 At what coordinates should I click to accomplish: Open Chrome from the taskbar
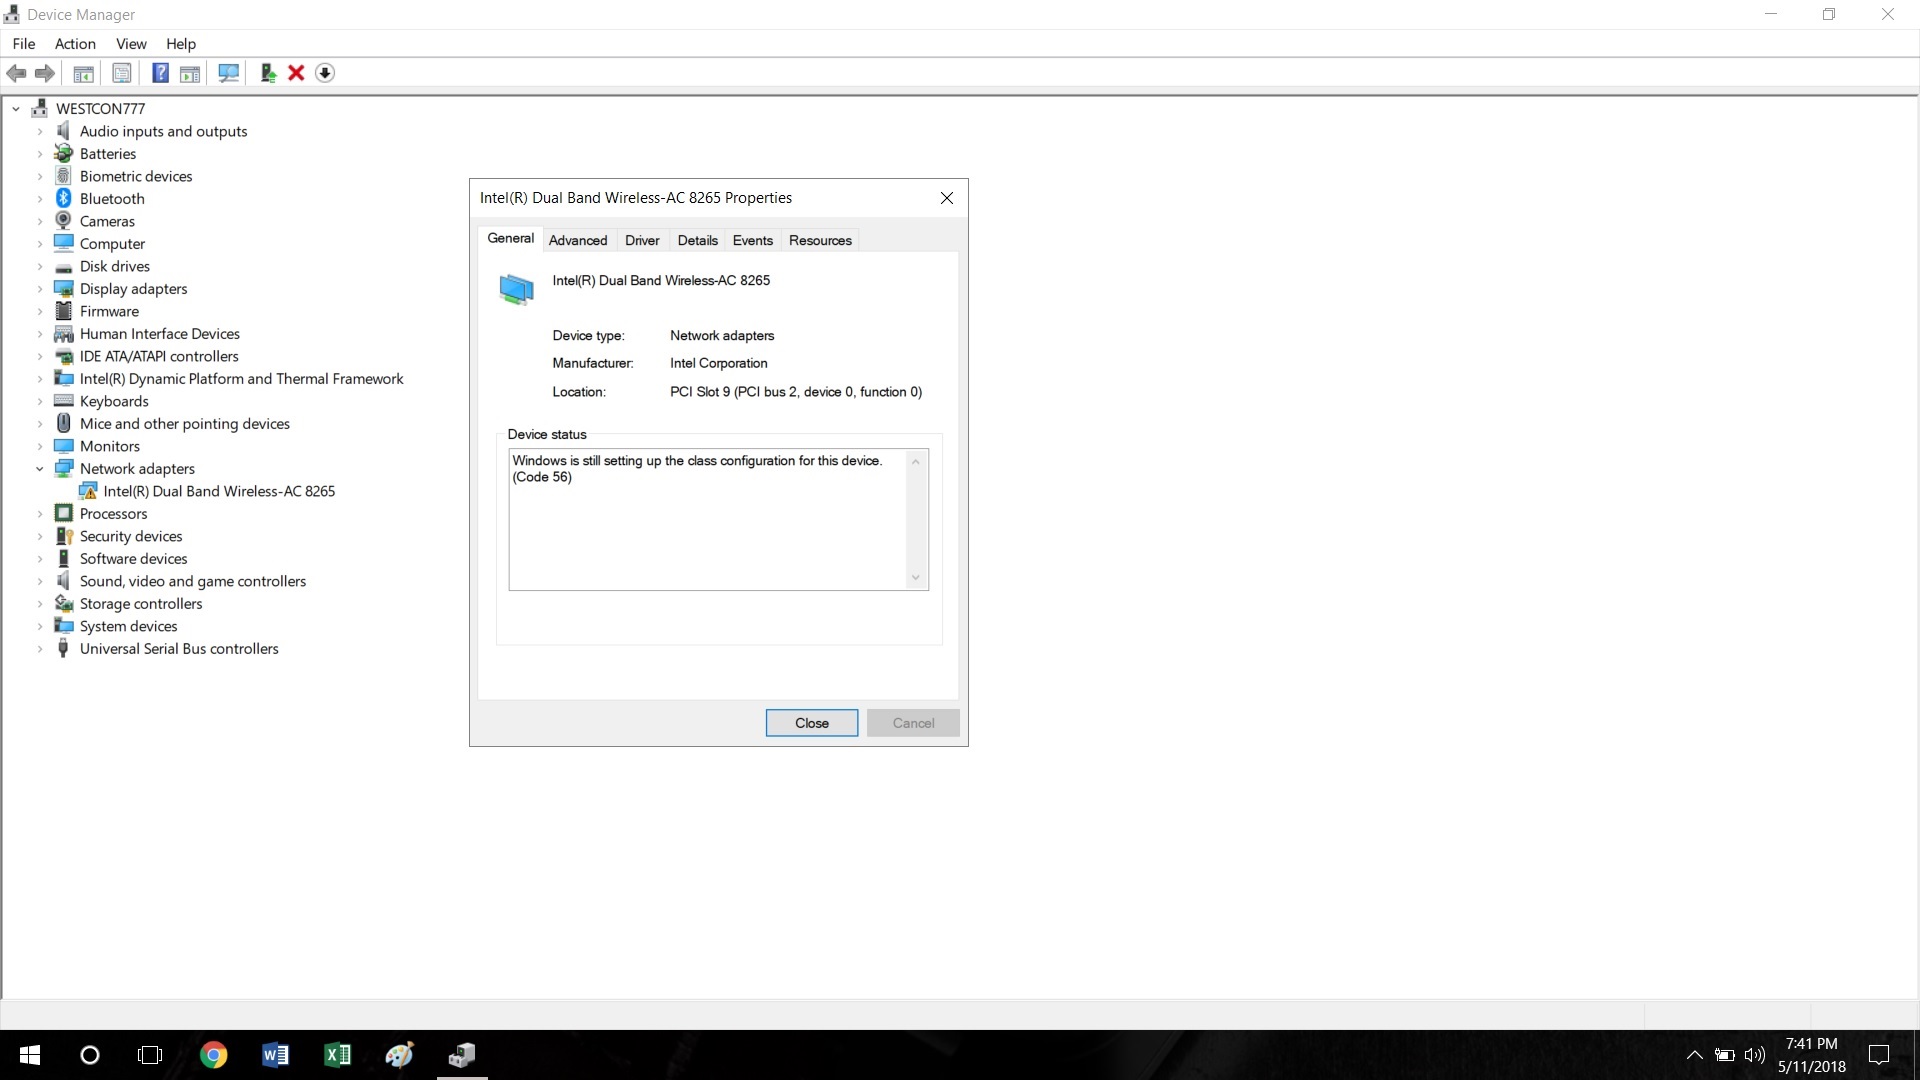pos(213,1055)
